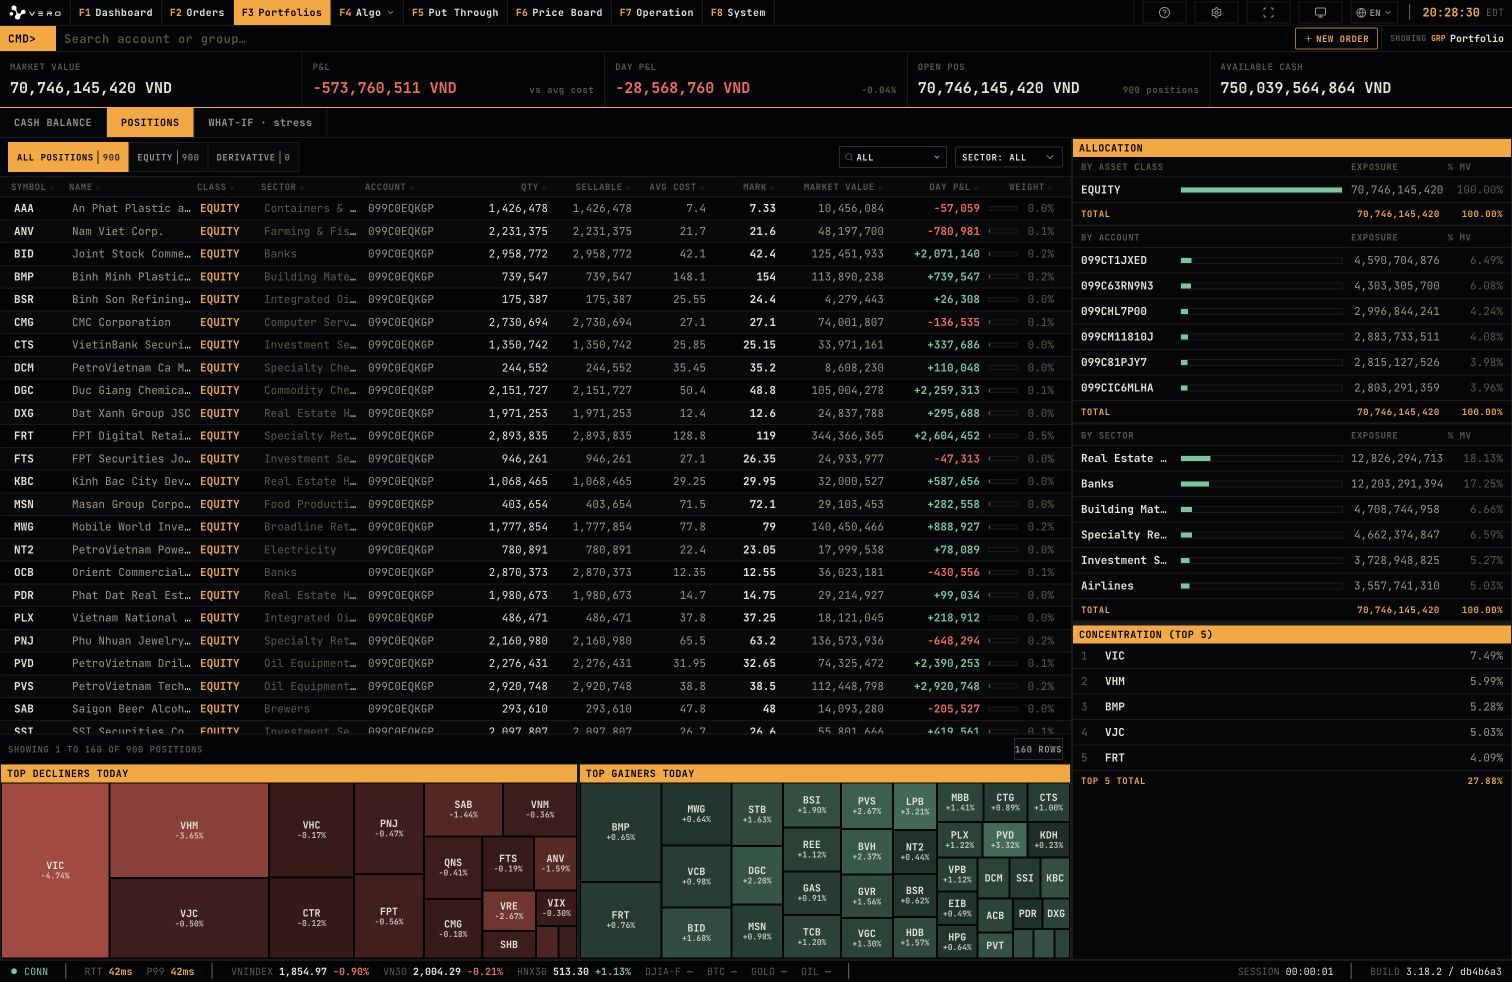This screenshot has height=982, width=1512.
Task: Click sort icon beside QTY column header
Action: pos(545,187)
